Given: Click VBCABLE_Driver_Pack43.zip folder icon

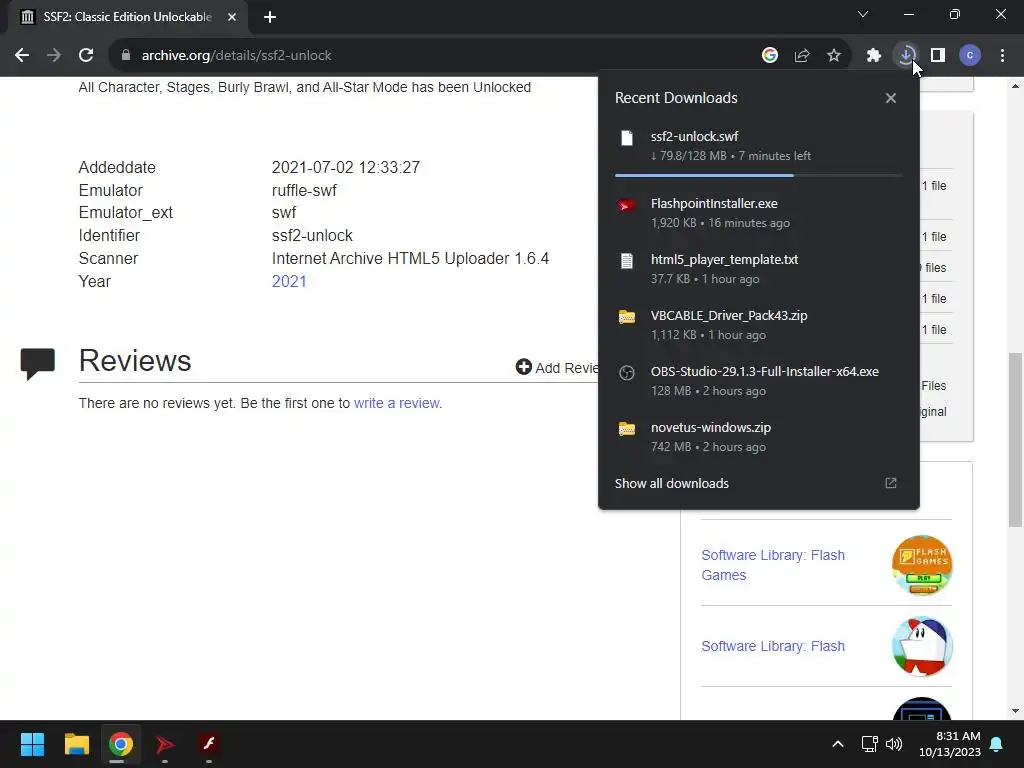Looking at the screenshot, I should click(x=627, y=317).
